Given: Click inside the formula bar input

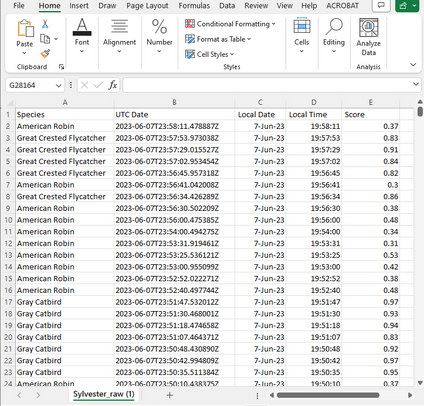Looking at the screenshot, I should pyautogui.click(x=267, y=85).
